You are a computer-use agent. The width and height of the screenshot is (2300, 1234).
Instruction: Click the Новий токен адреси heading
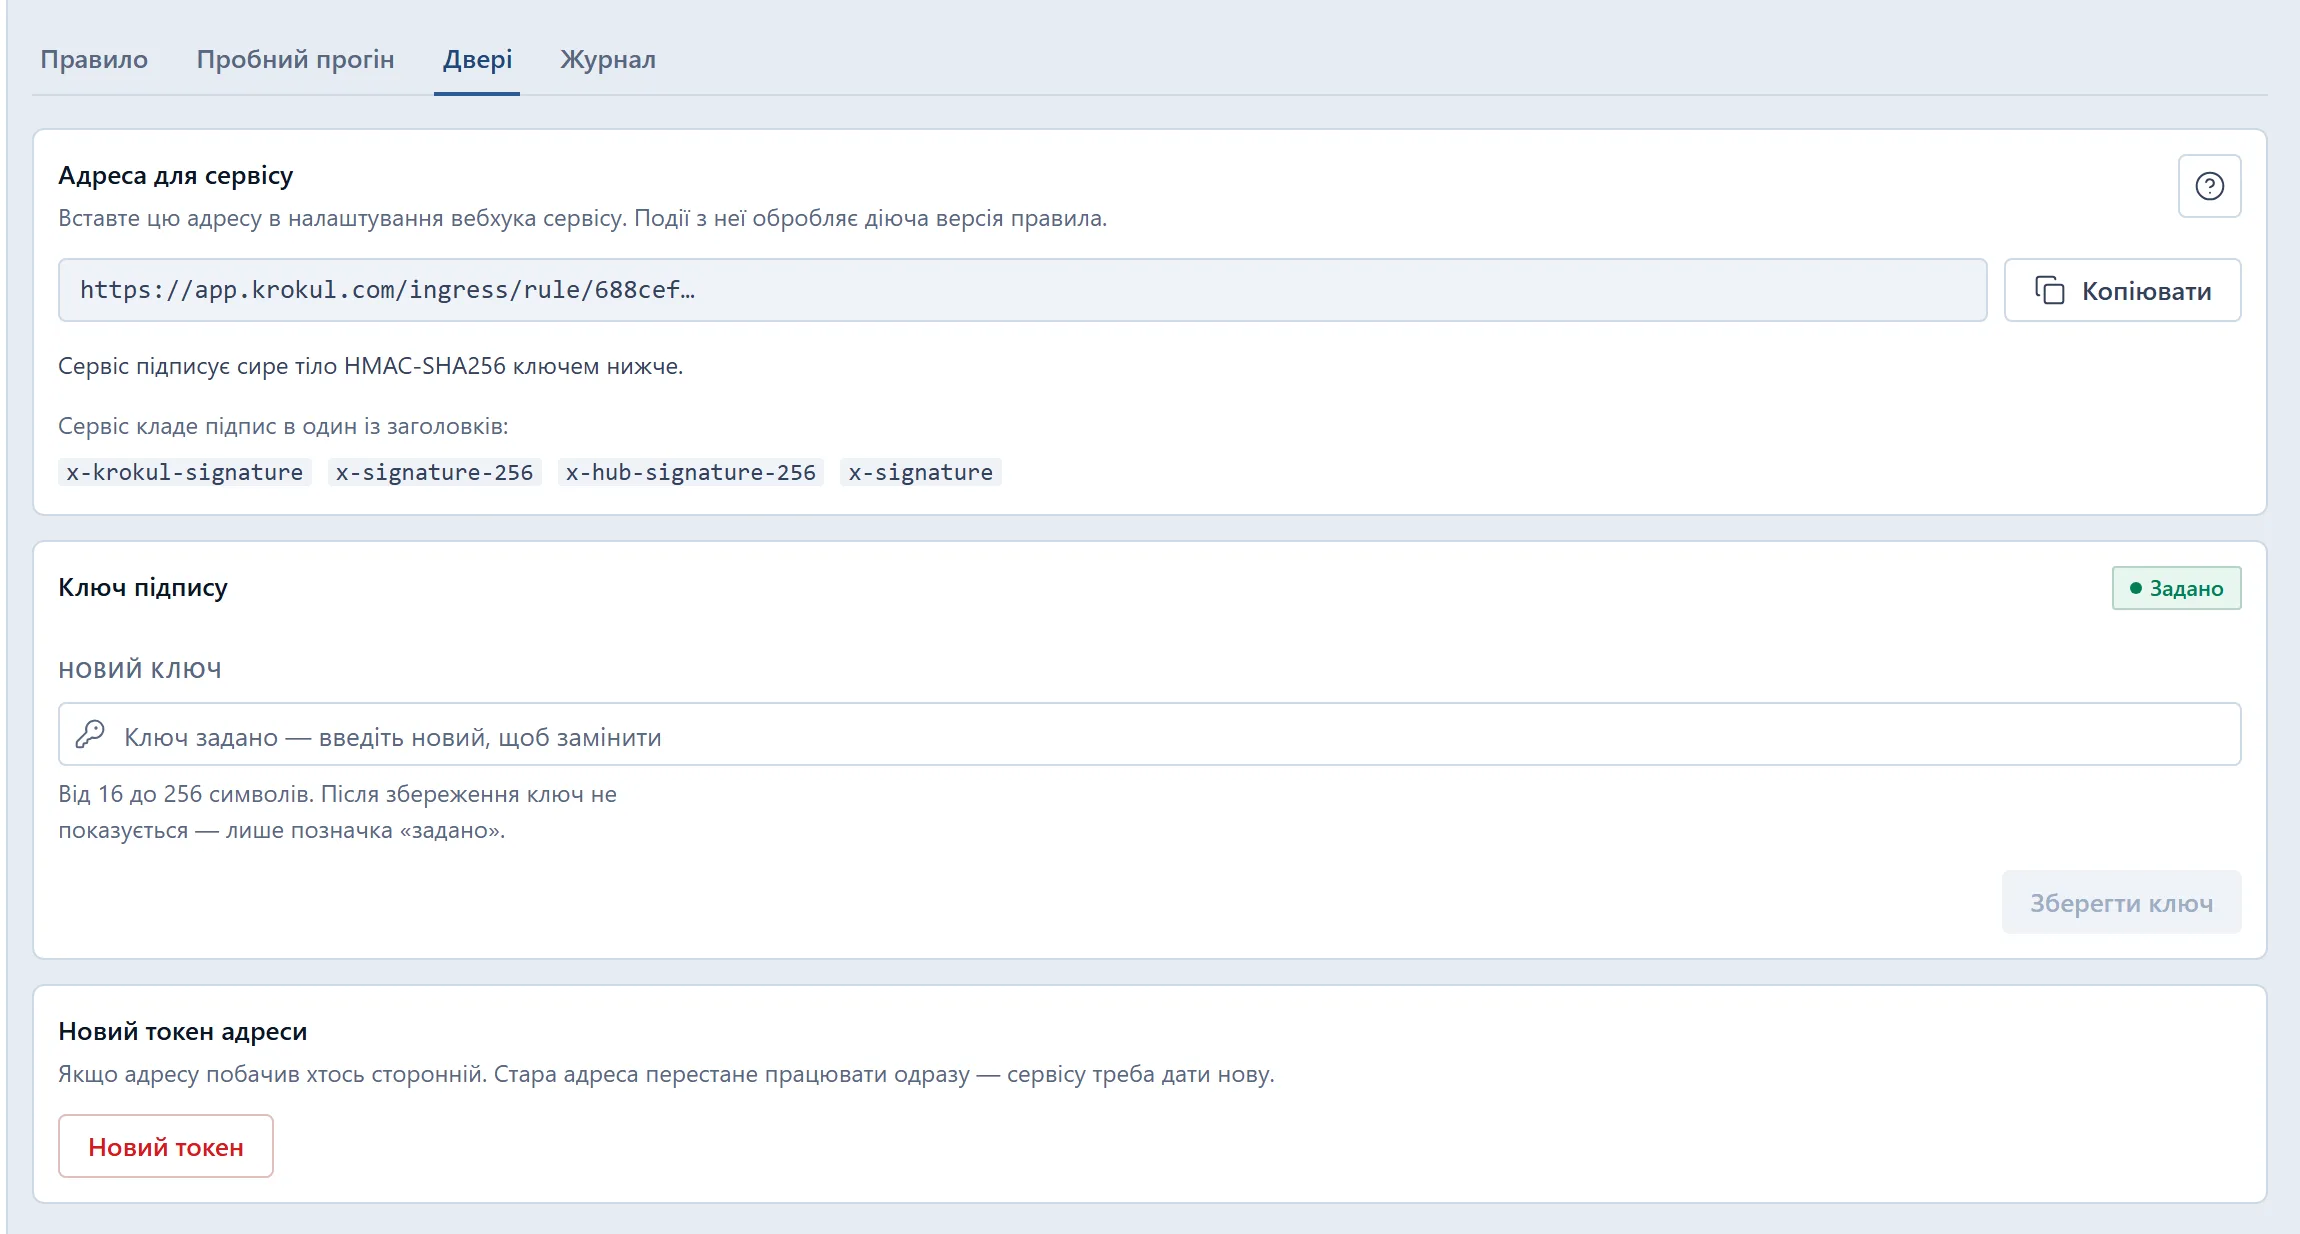pyautogui.click(x=183, y=1031)
